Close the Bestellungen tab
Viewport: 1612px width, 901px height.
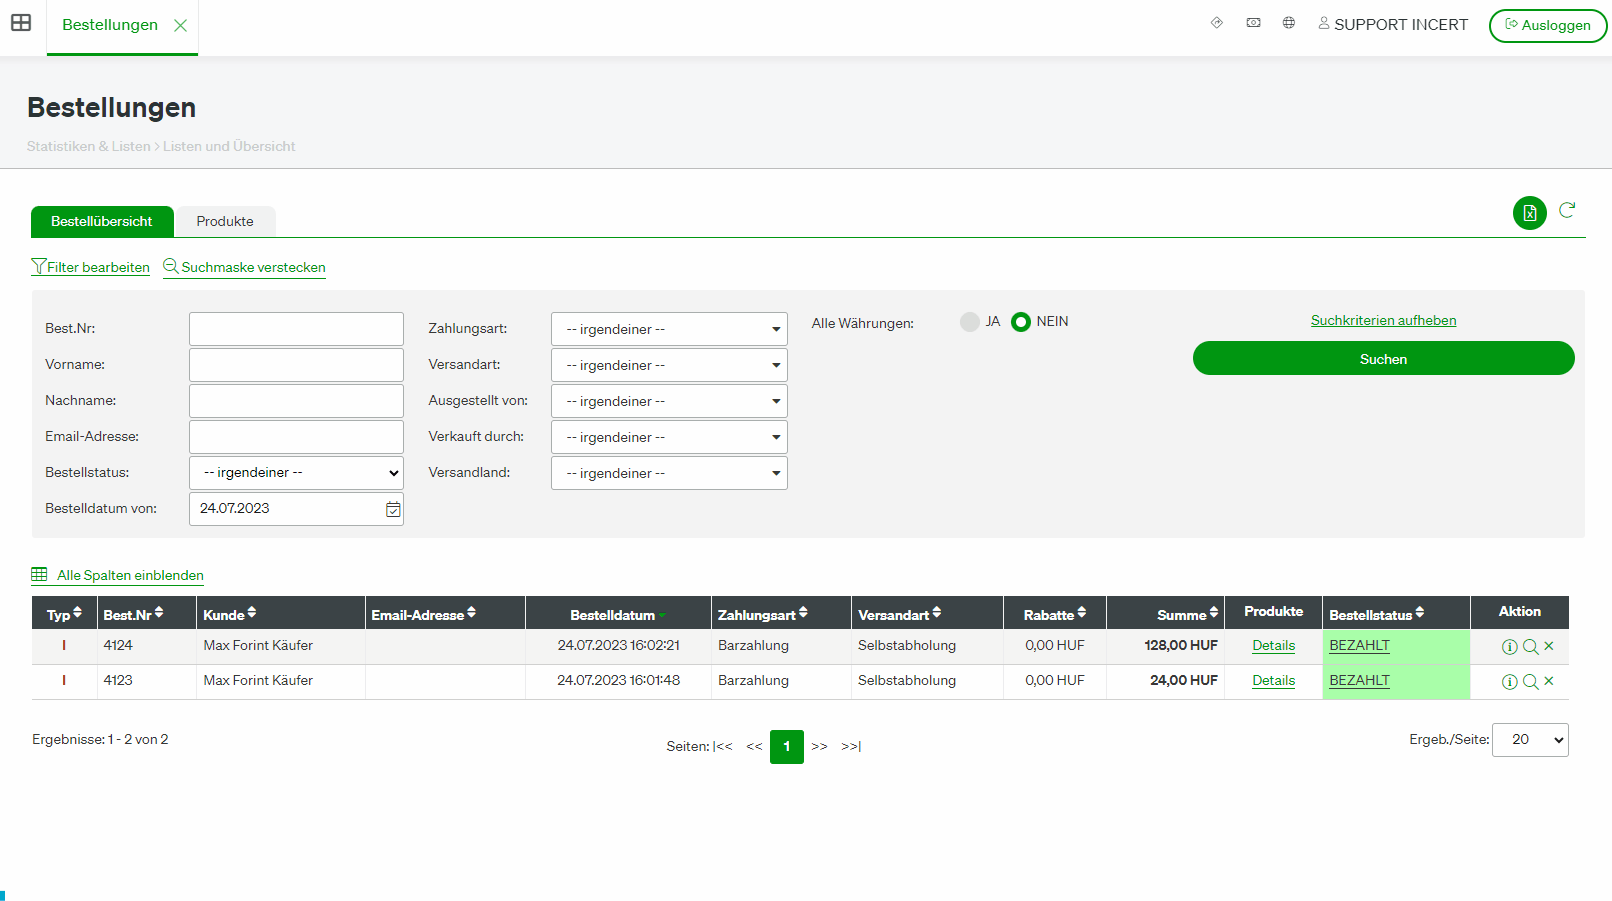click(x=181, y=26)
